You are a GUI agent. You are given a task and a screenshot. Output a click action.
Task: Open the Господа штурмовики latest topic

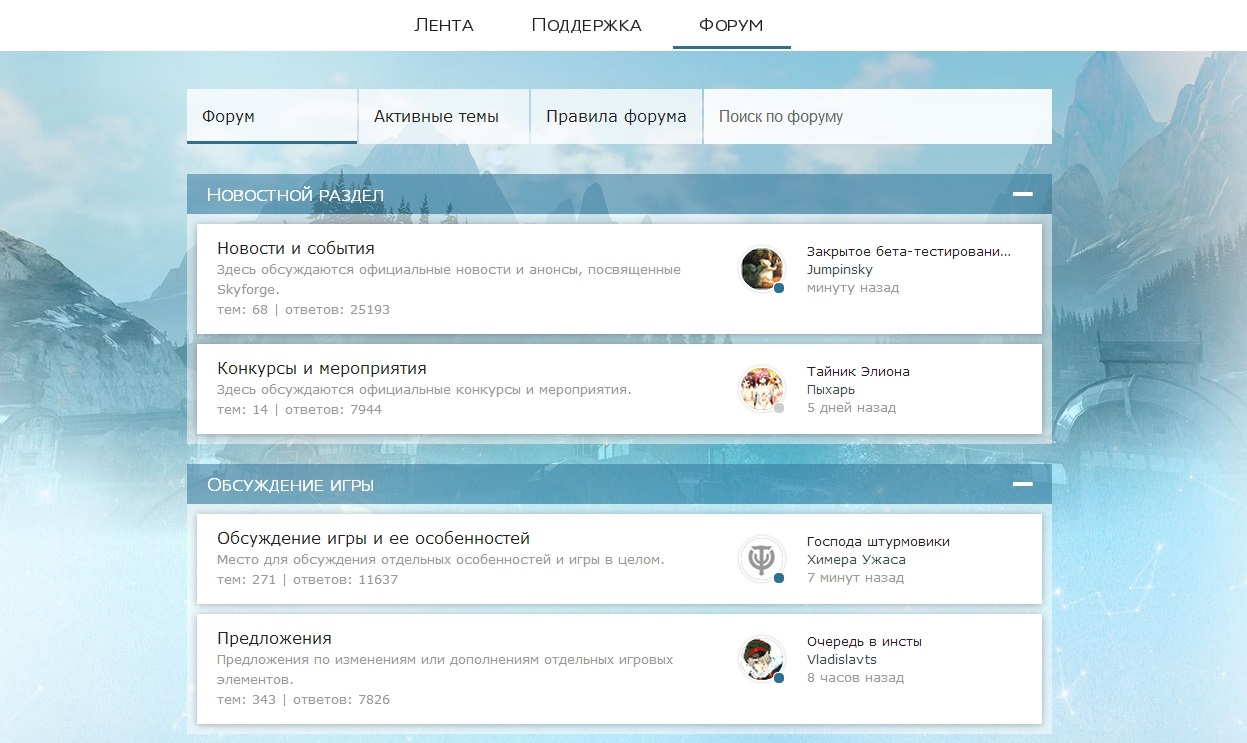click(x=878, y=542)
